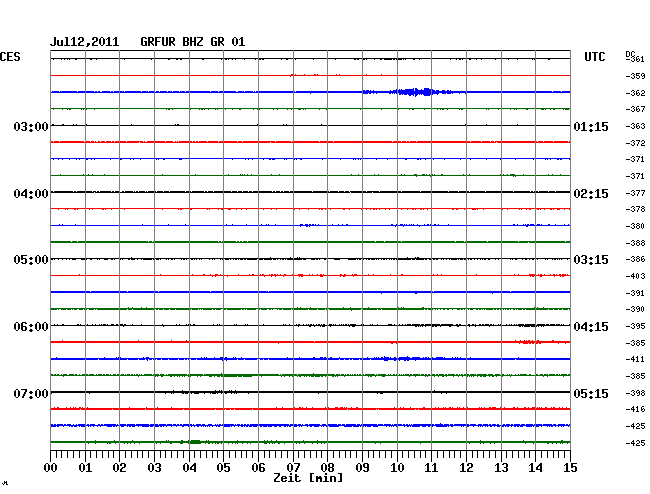Click the time axis tick label 03
This screenshot has width=650, height=494.
click(x=154, y=468)
